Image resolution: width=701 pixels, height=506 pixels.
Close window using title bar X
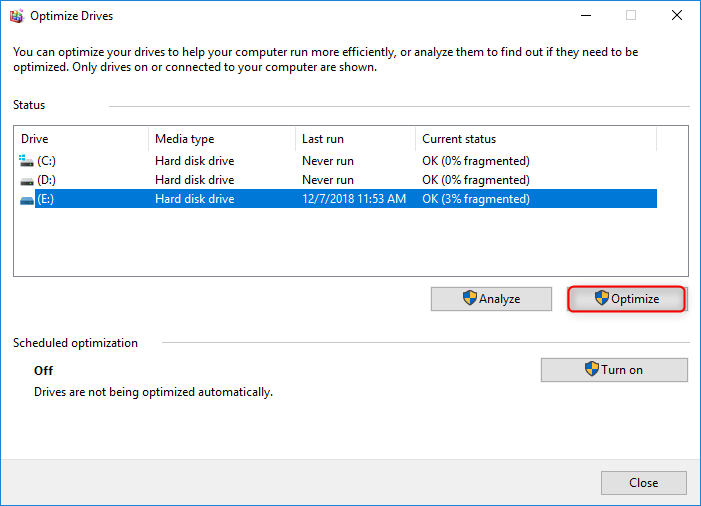click(x=677, y=16)
